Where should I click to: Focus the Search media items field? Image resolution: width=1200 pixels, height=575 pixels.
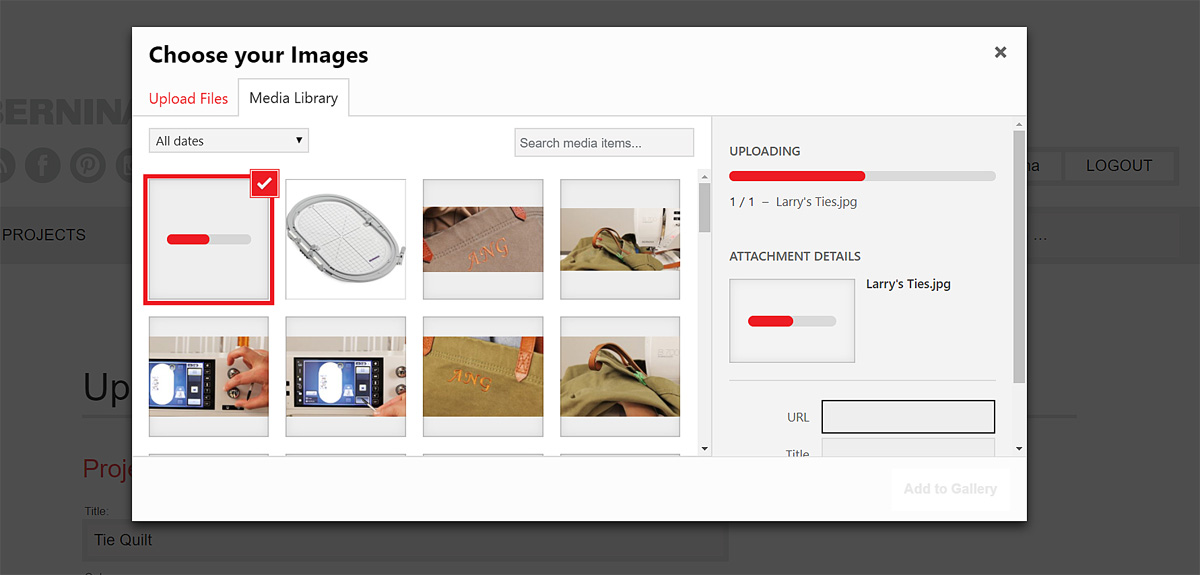604,143
